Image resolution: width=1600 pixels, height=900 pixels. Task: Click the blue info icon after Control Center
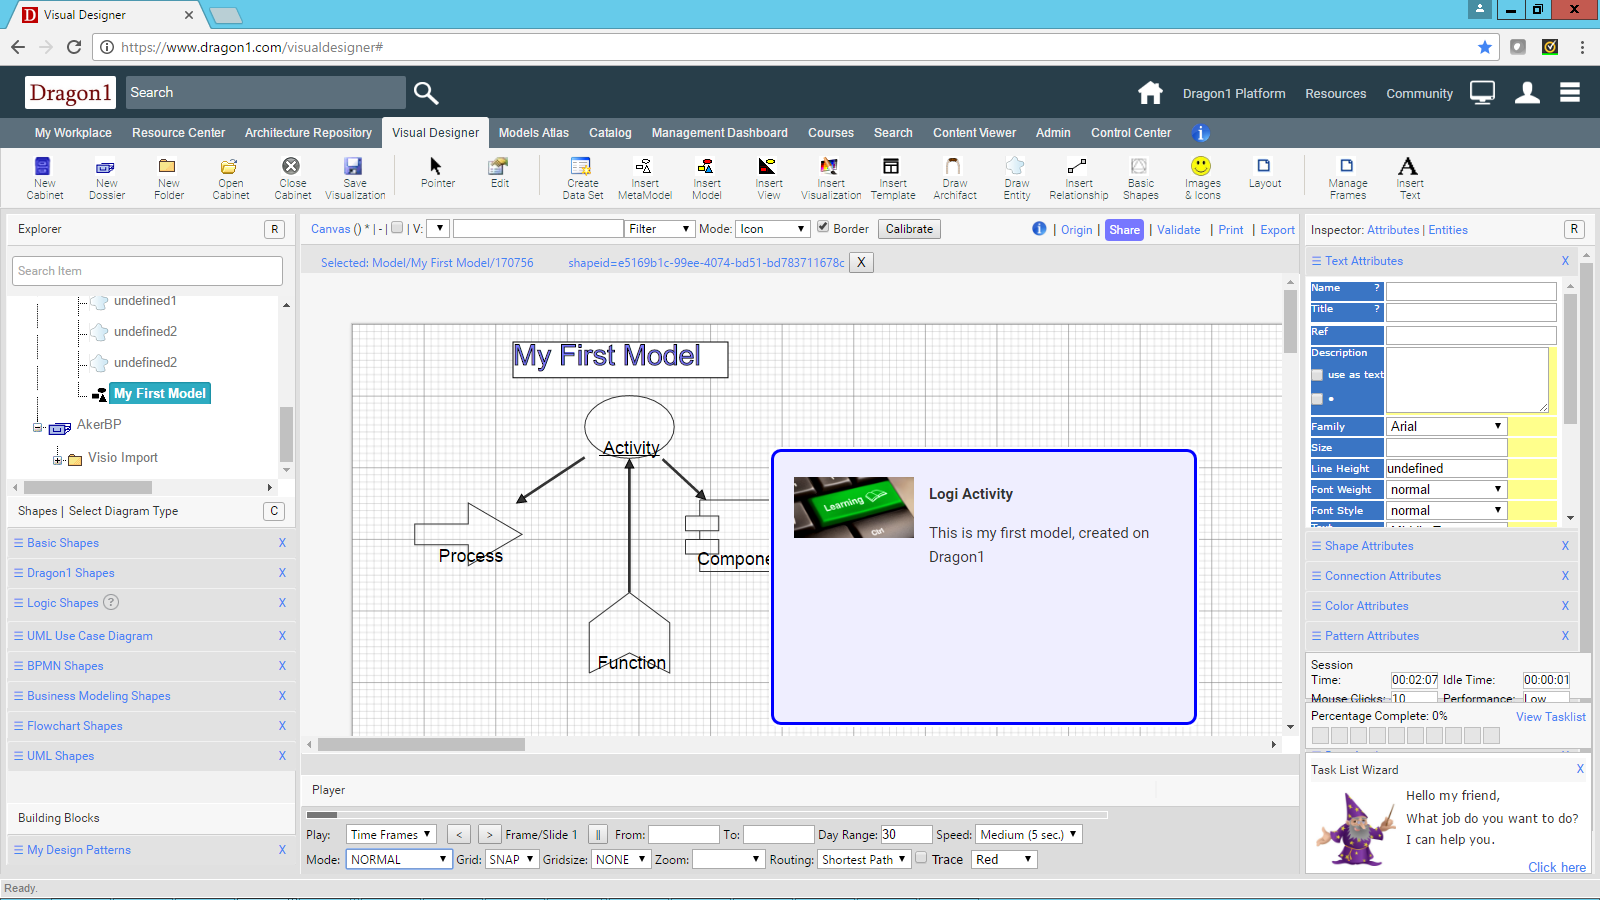tap(1201, 133)
